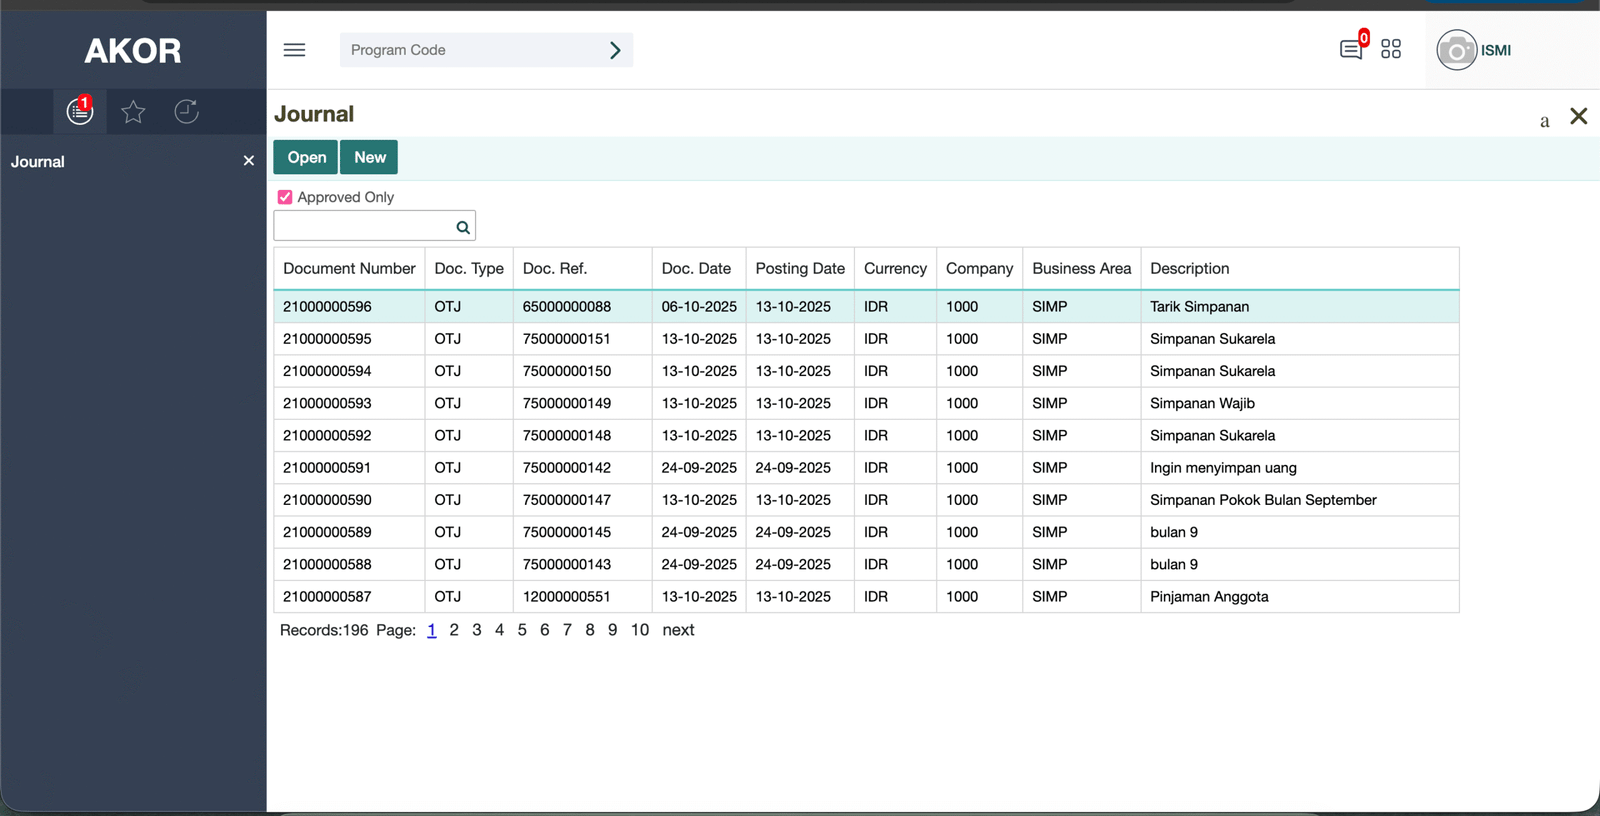Show favorites with the star icon
The width and height of the screenshot is (1600, 816).
pos(133,111)
